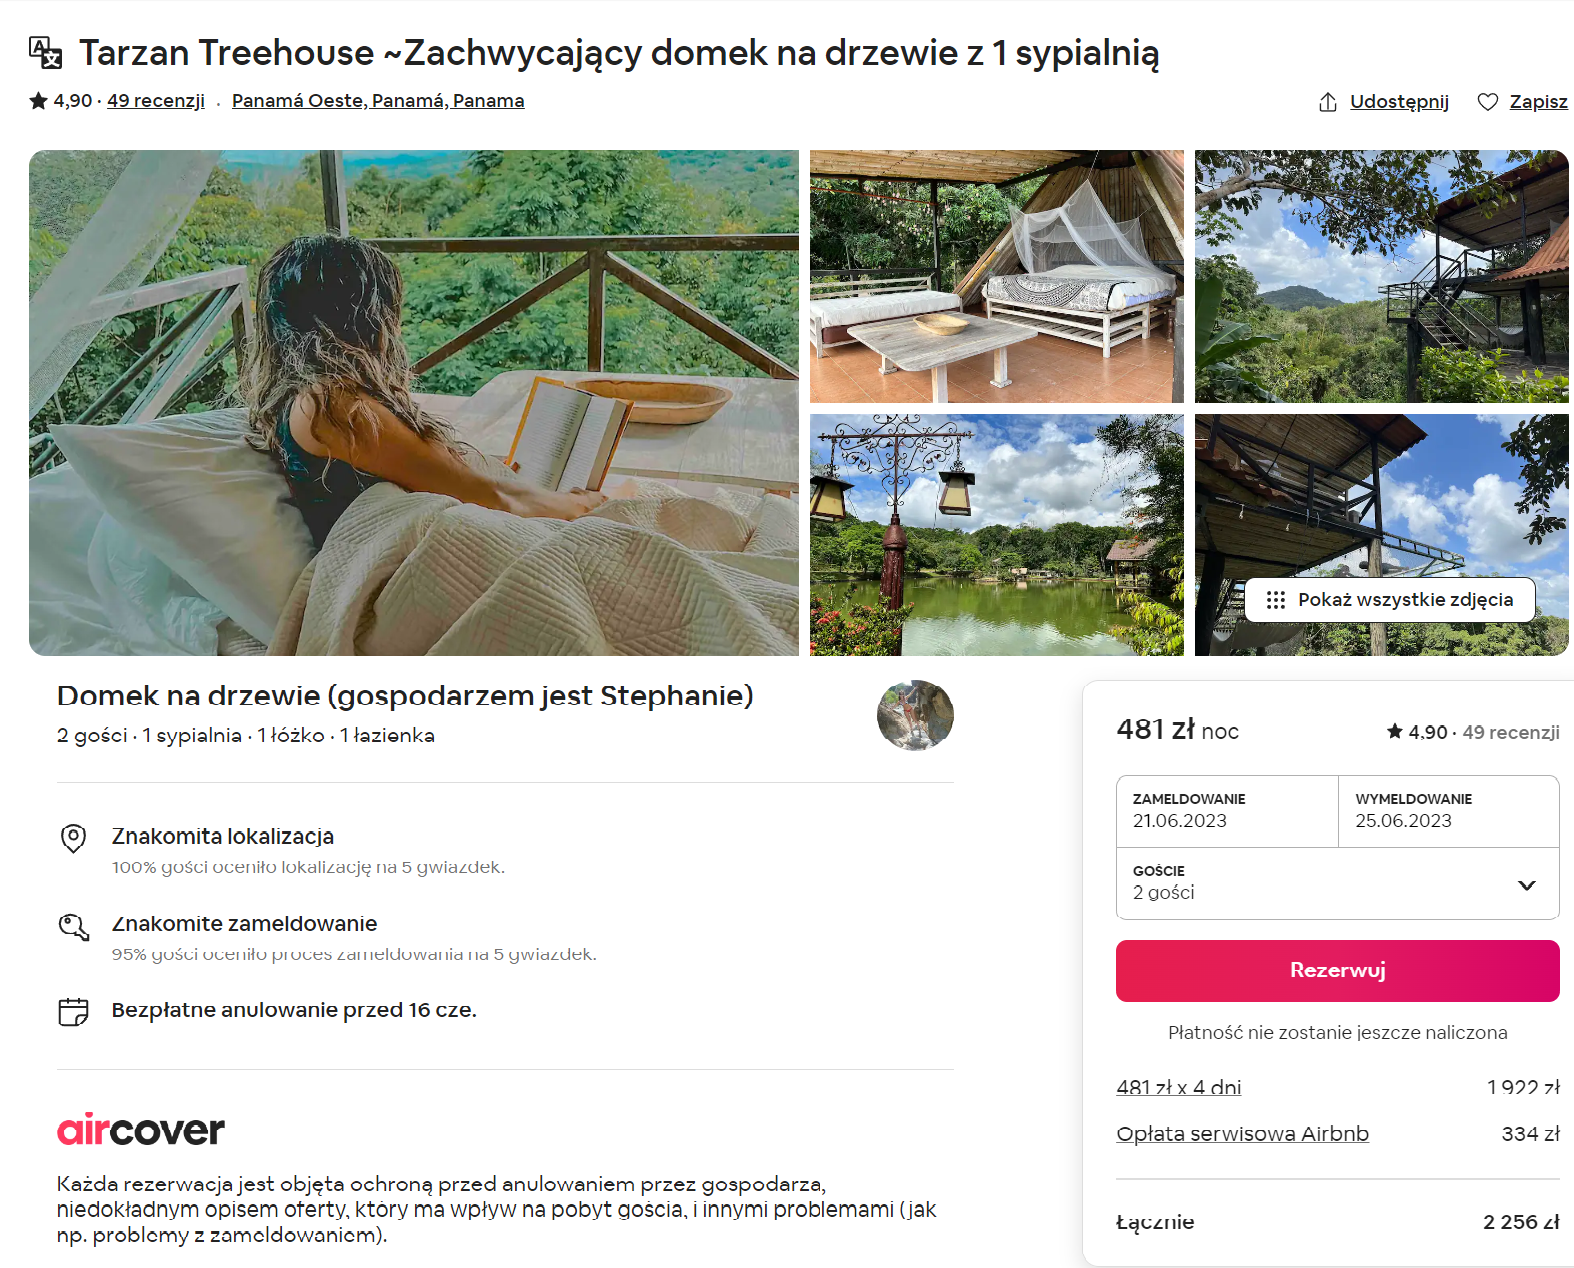Click the heart icon to save the listing
The width and height of the screenshot is (1574, 1268).
tap(1488, 102)
